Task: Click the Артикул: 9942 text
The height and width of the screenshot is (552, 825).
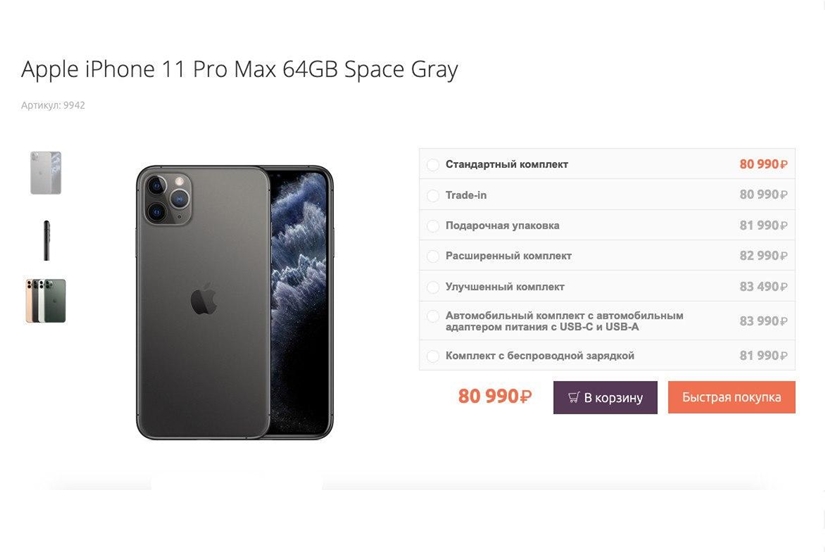Action: tap(53, 105)
